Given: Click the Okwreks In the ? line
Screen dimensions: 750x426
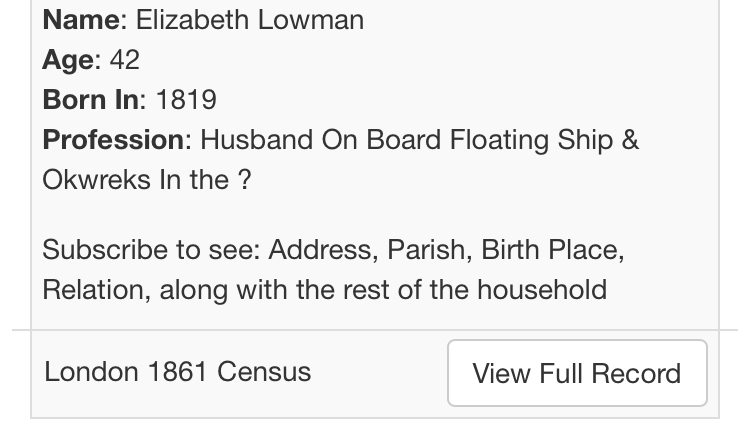Looking at the screenshot, I should tap(146, 180).
